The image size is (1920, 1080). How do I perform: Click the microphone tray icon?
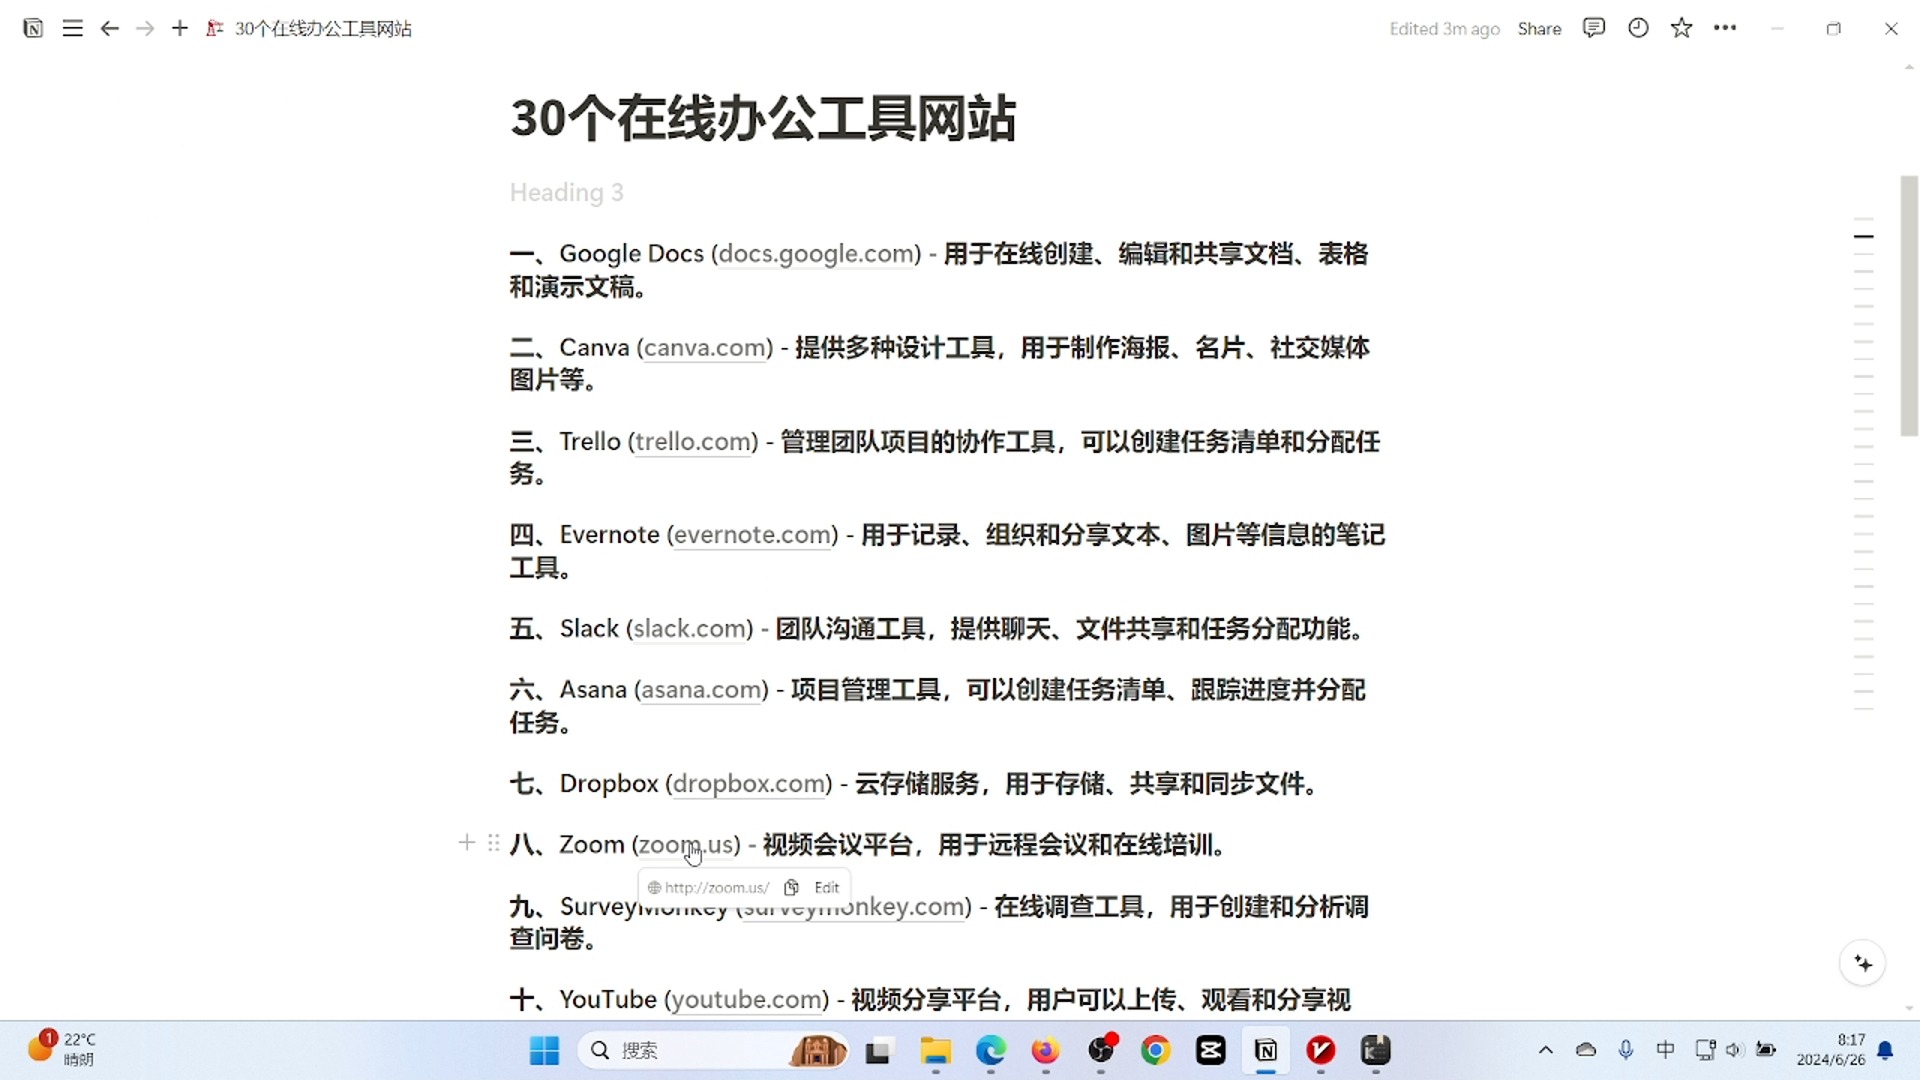tap(1626, 1050)
